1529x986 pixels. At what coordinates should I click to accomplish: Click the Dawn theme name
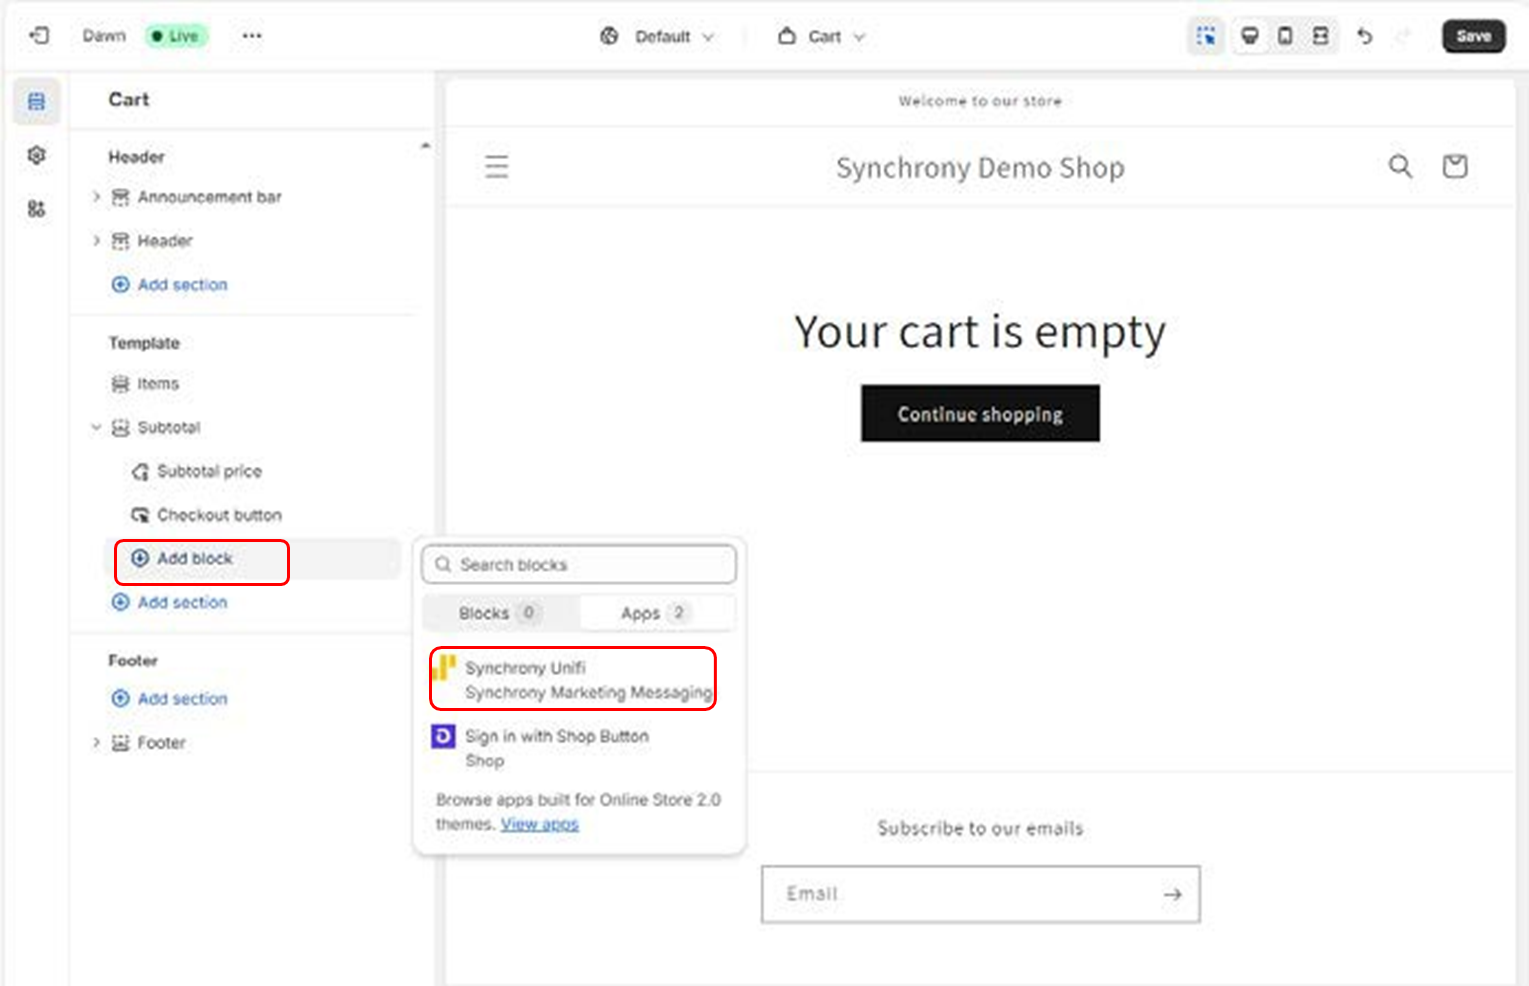pyautogui.click(x=104, y=36)
